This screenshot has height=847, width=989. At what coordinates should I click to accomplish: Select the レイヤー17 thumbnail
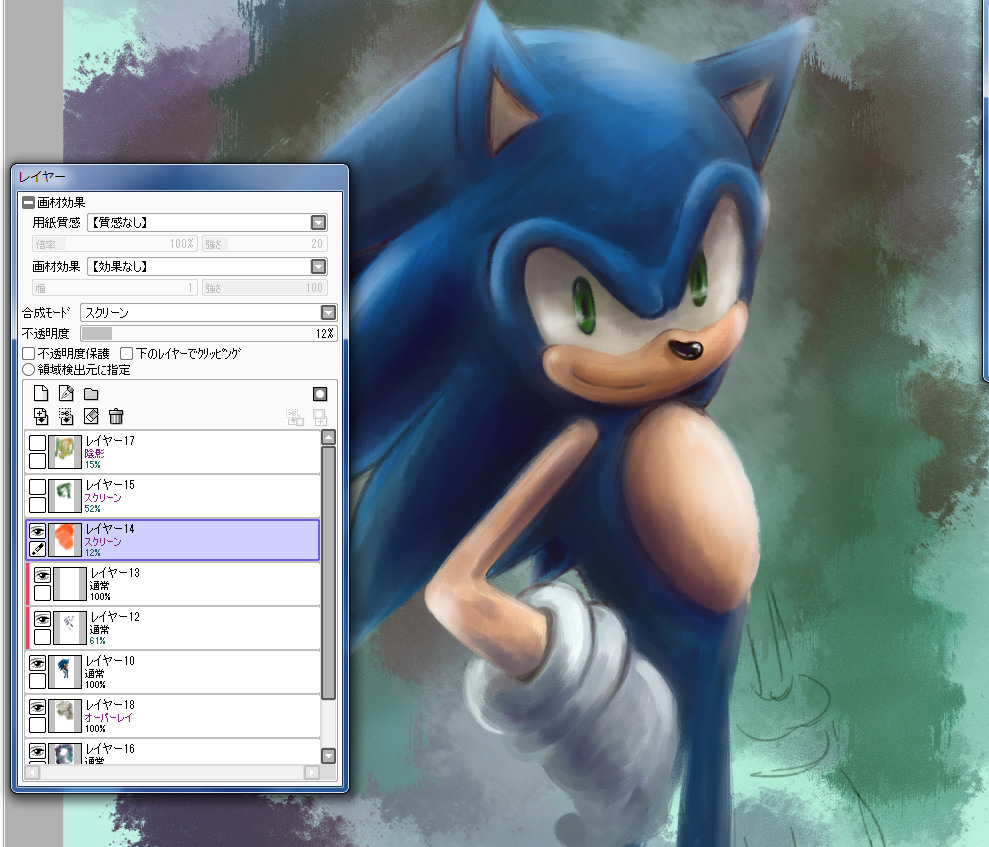click(x=65, y=452)
